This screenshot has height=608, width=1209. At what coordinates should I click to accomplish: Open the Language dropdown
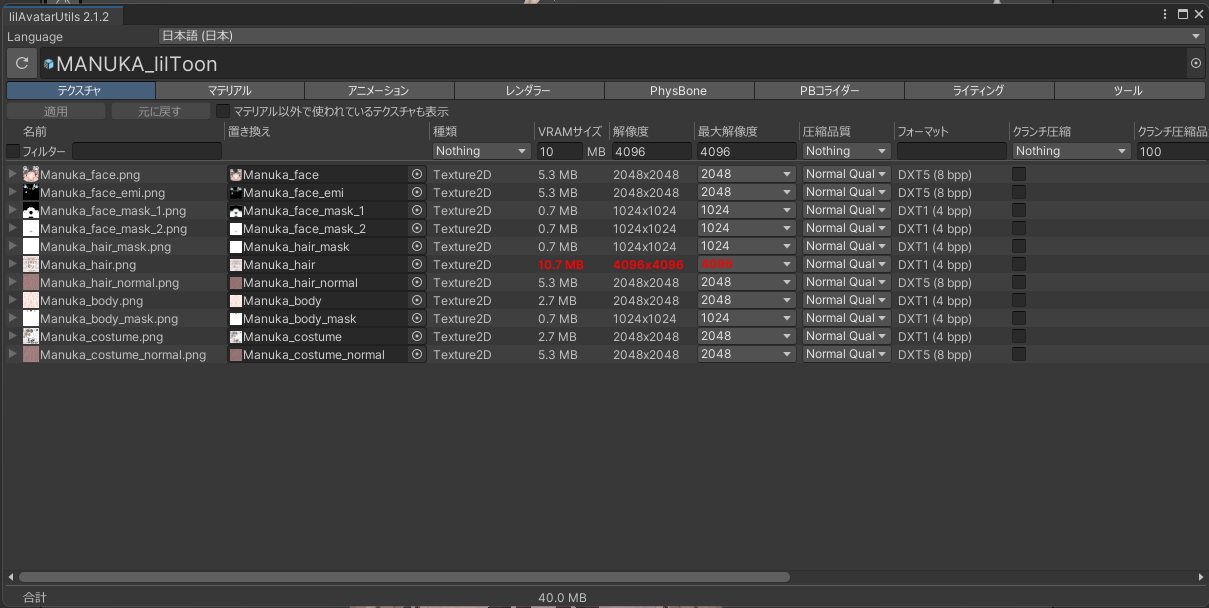pyautogui.click(x=681, y=36)
